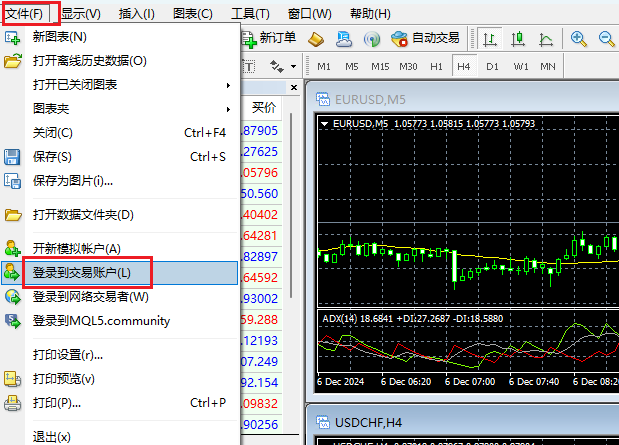Close the market watch panel
Screen dimensions: 619x445
294,87
